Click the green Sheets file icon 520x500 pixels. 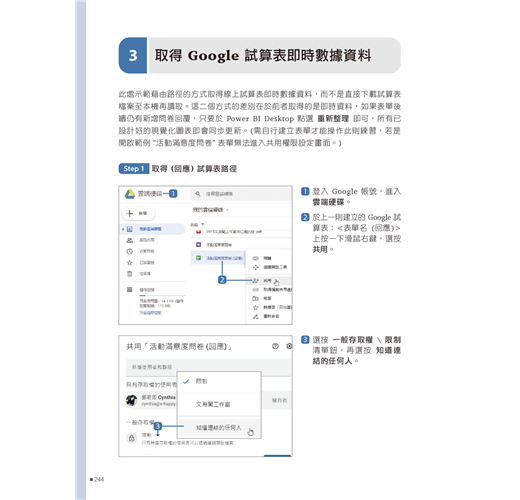pos(198,258)
